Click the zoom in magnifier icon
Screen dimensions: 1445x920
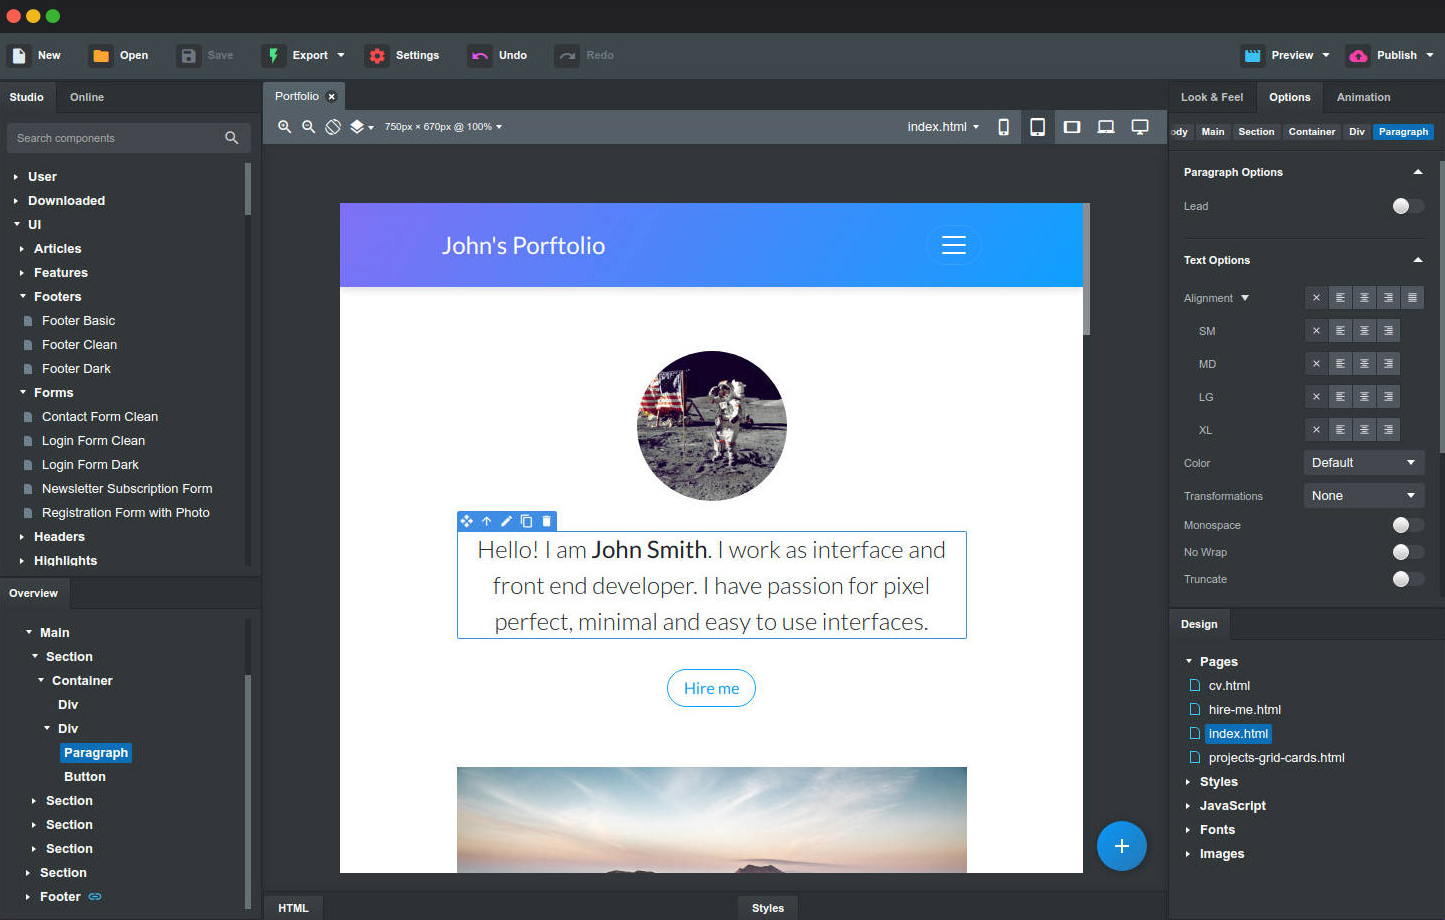pos(284,127)
